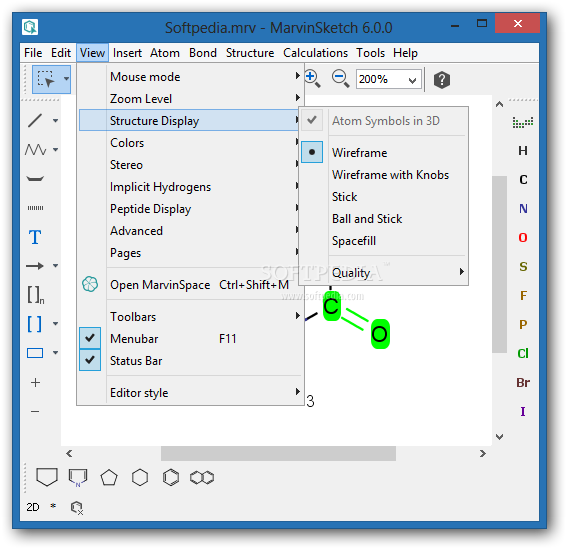This screenshot has width=567, height=549.
Task: Click the highlighted C atom on canvas
Action: pyautogui.click(x=331, y=306)
